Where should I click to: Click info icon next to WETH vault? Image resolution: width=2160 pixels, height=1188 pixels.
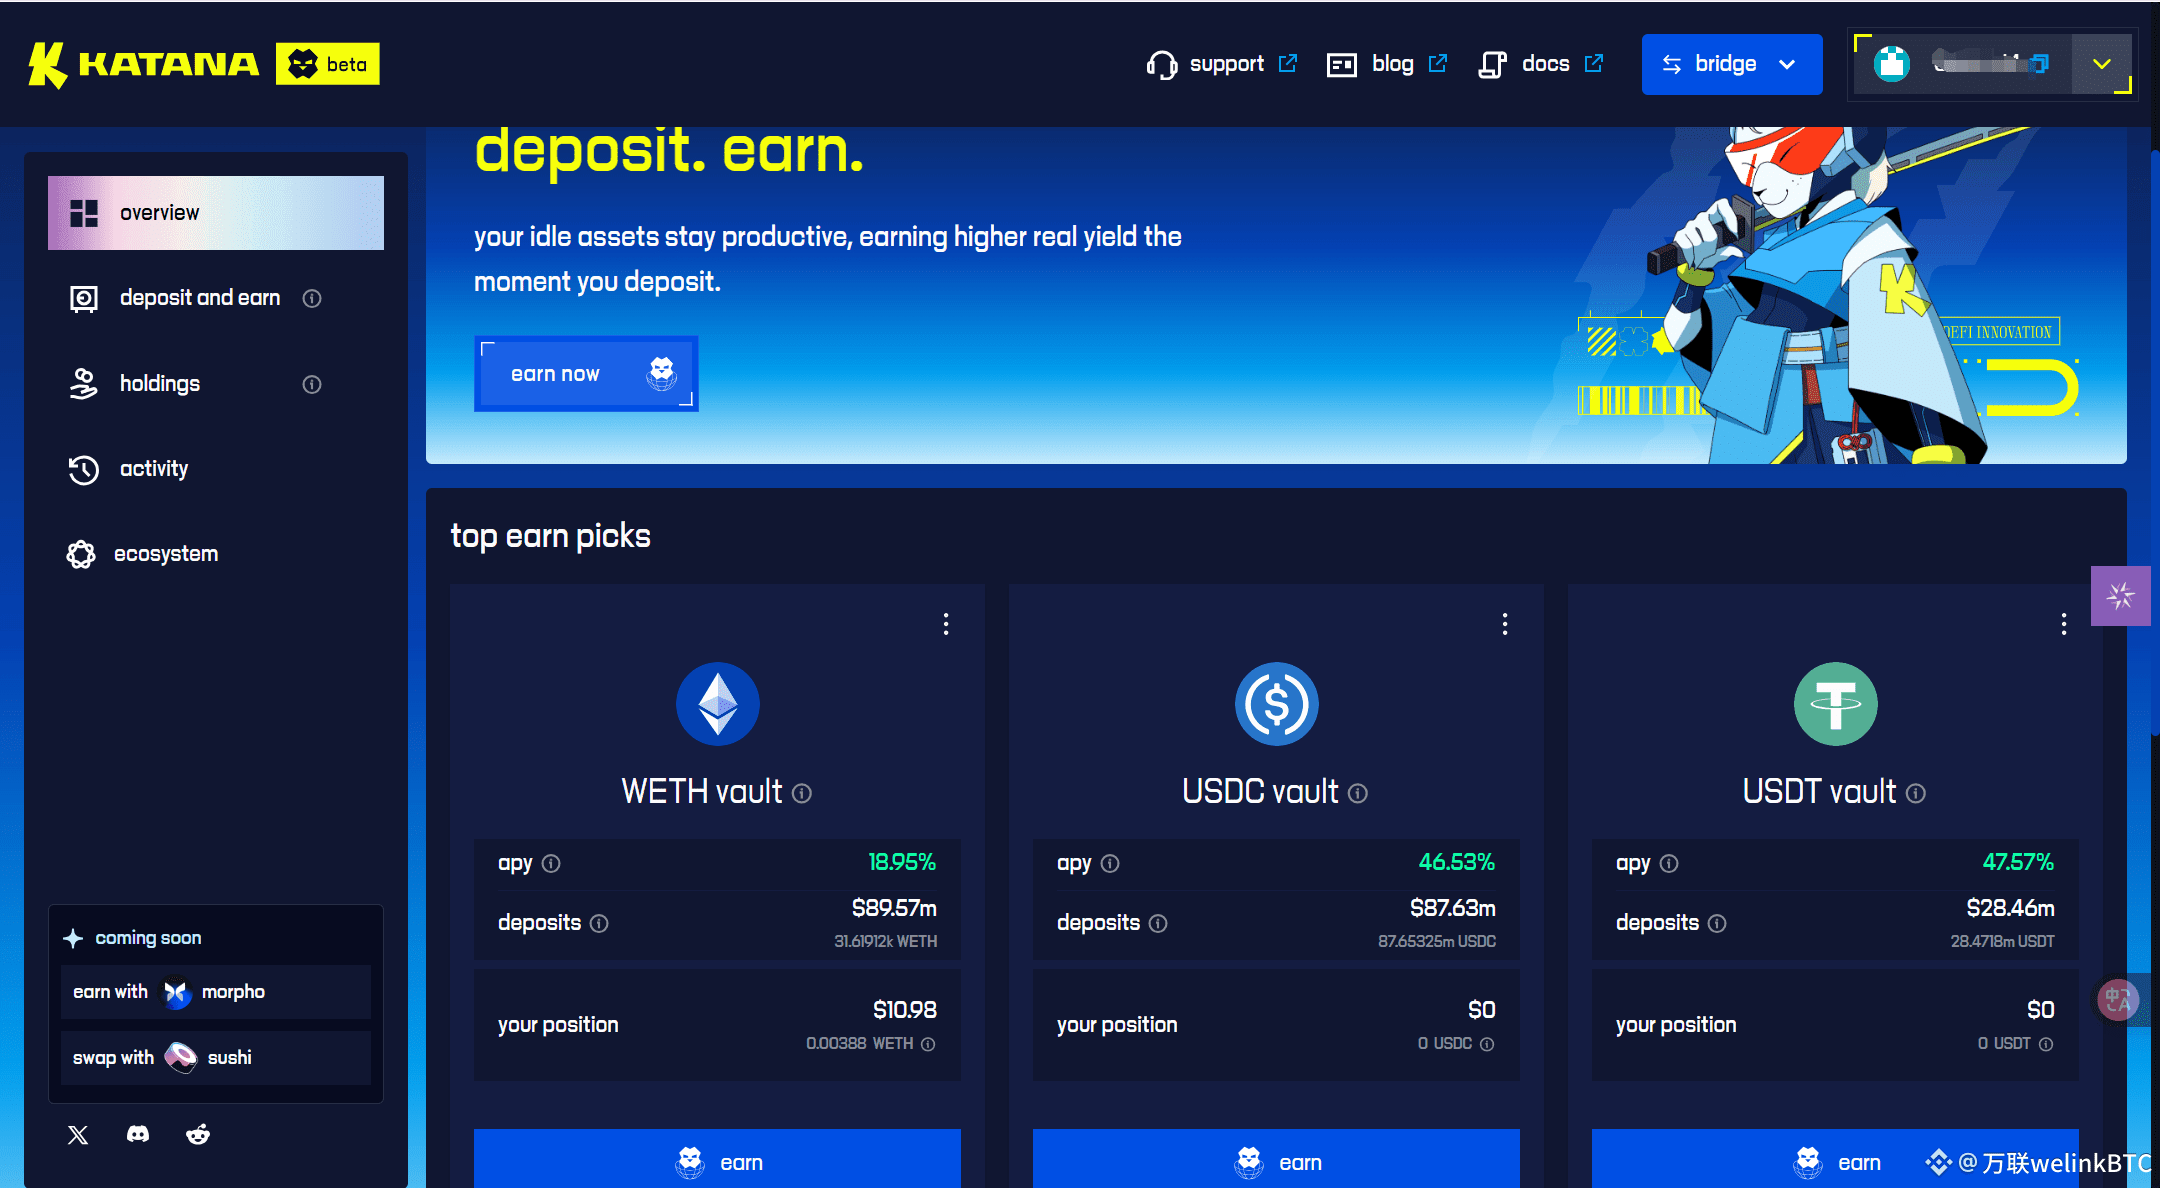802,793
